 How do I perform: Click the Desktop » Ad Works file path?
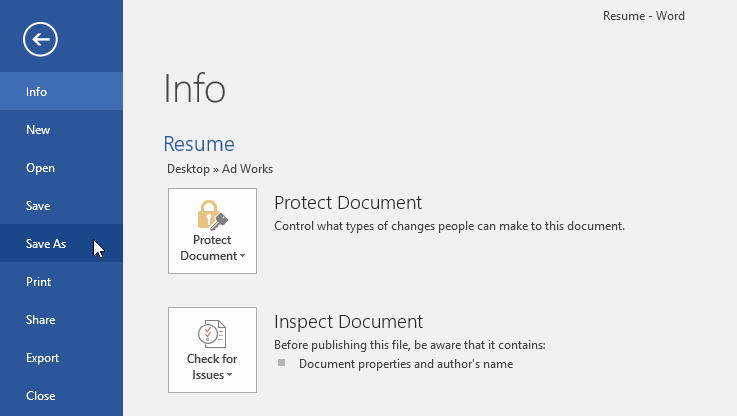pyautogui.click(x=219, y=169)
